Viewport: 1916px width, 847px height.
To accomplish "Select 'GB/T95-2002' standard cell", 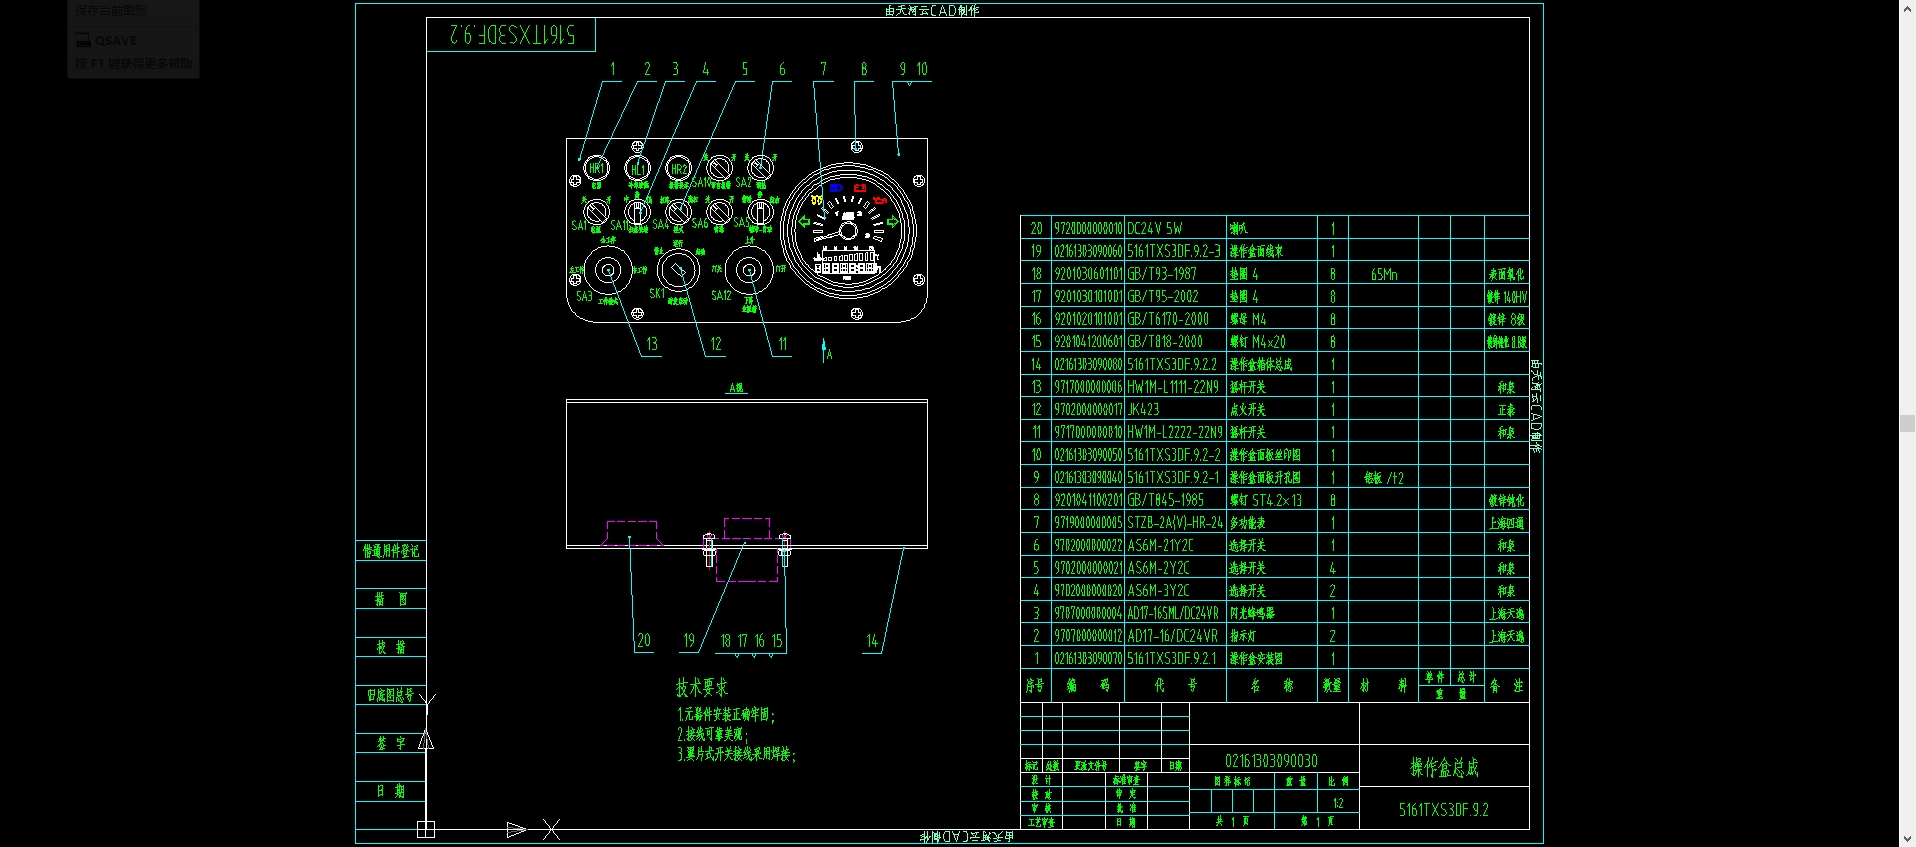I will [x=1163, y=296].
